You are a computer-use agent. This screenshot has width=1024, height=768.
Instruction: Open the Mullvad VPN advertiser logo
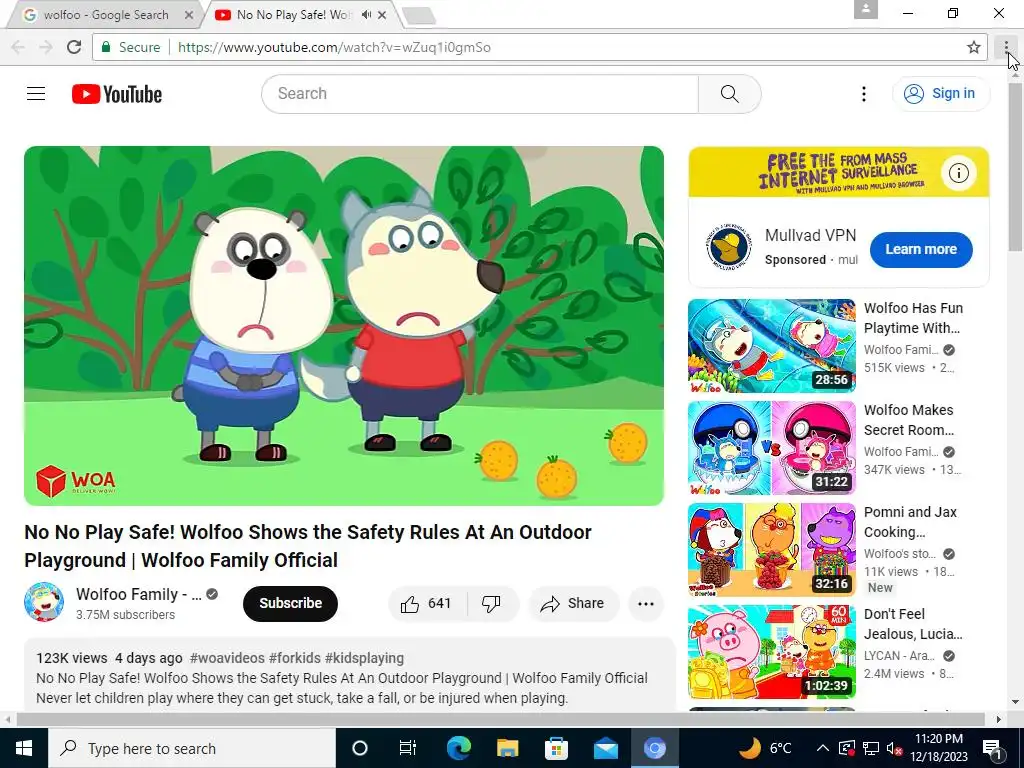(728, 248)
